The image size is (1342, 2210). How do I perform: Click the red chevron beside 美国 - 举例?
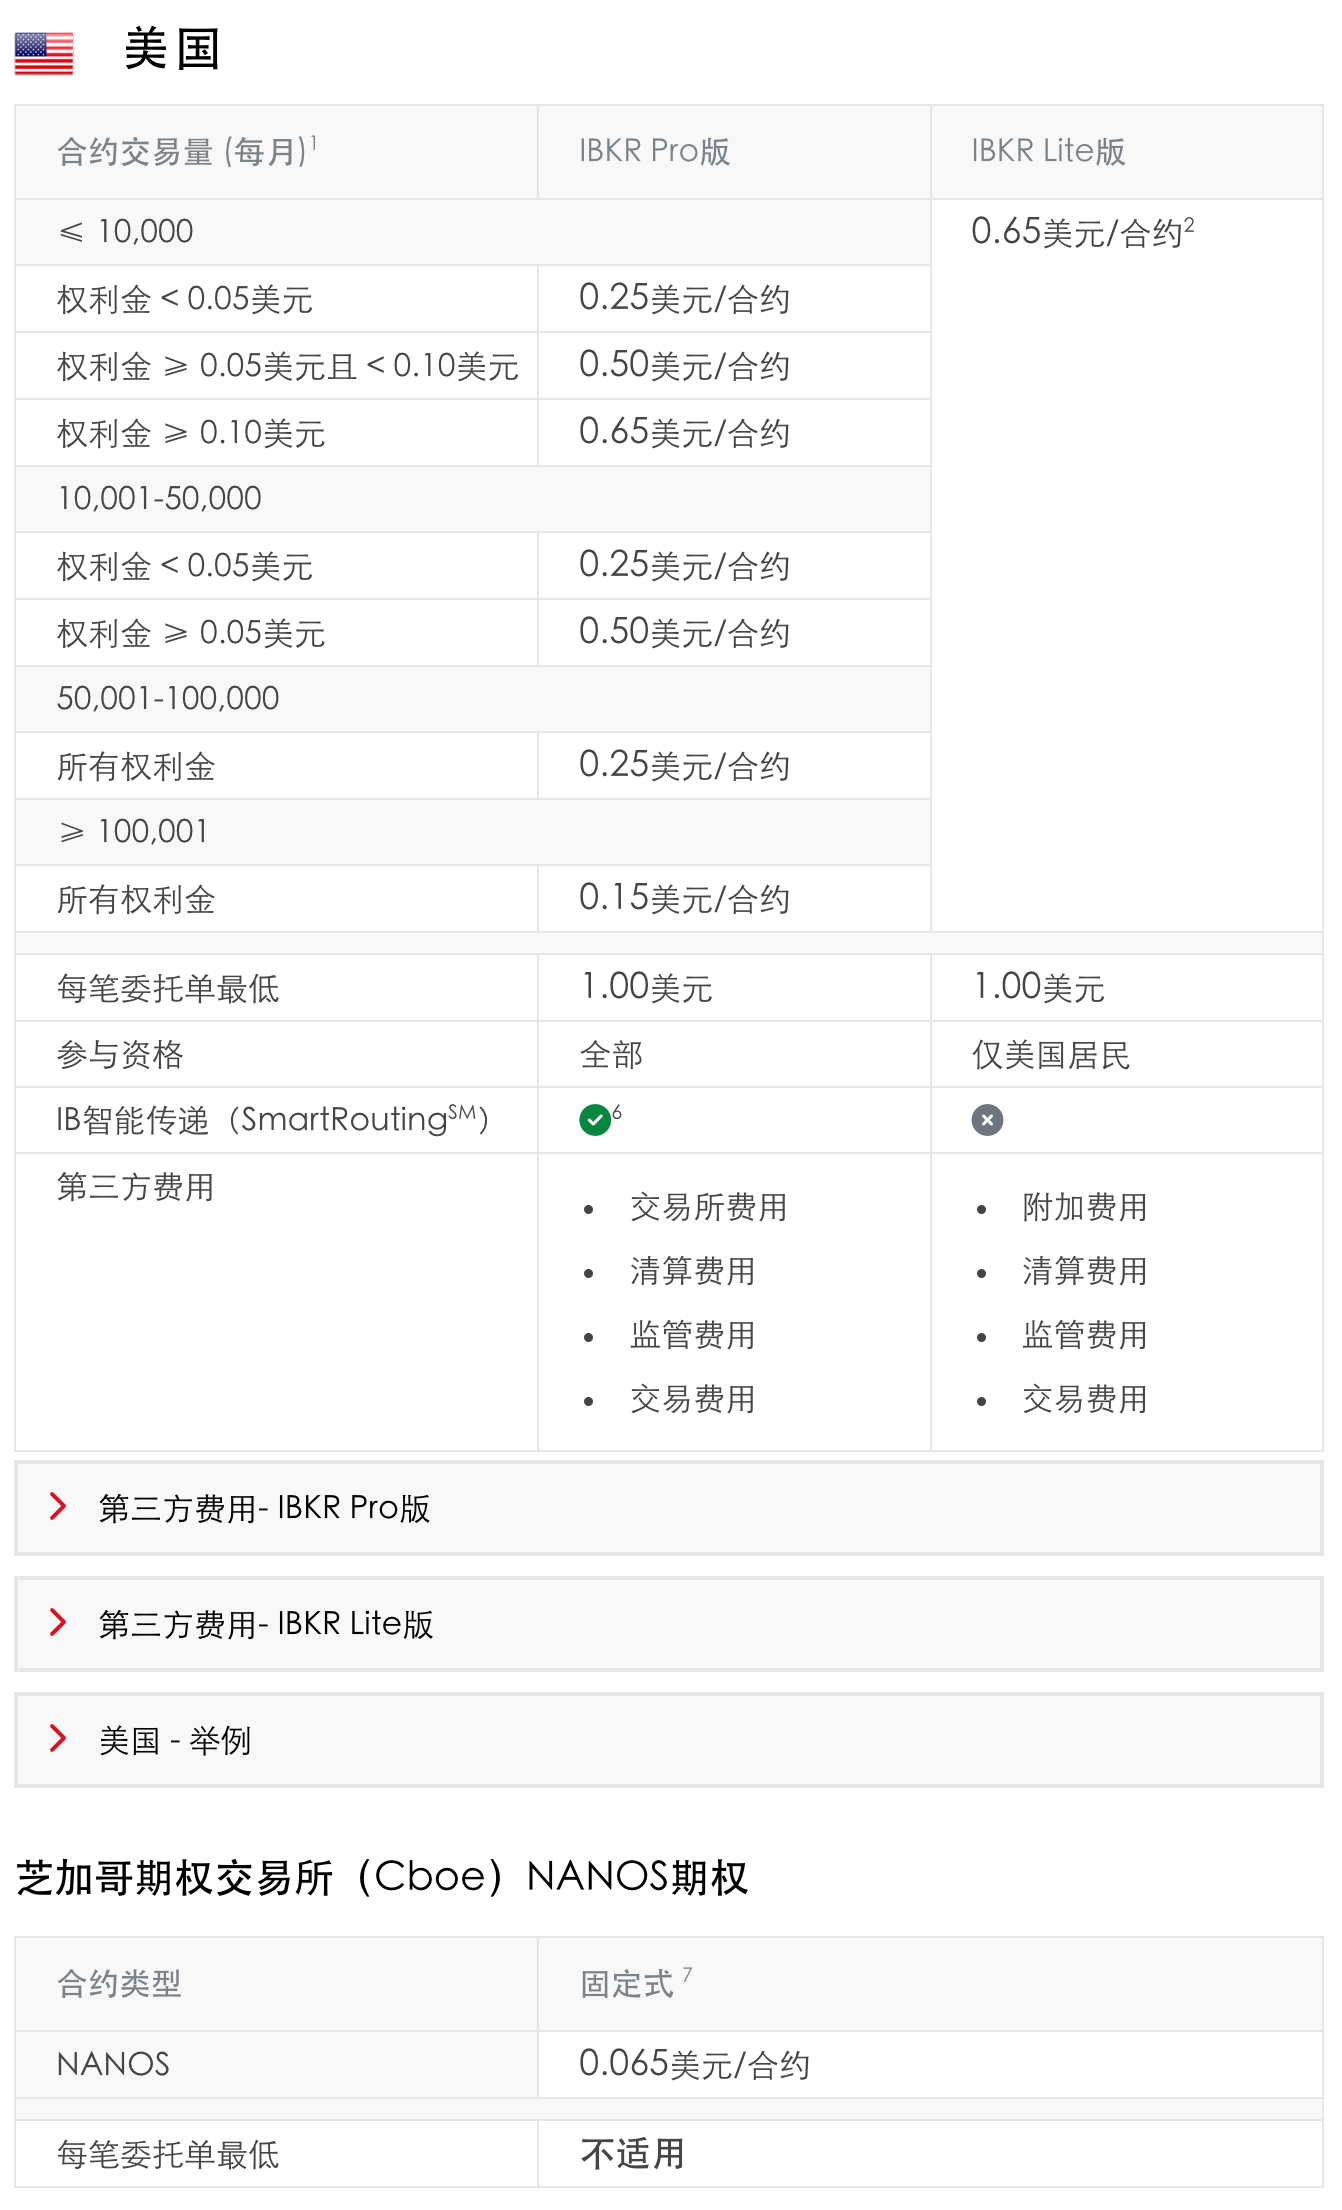(x=58, y=1738)
